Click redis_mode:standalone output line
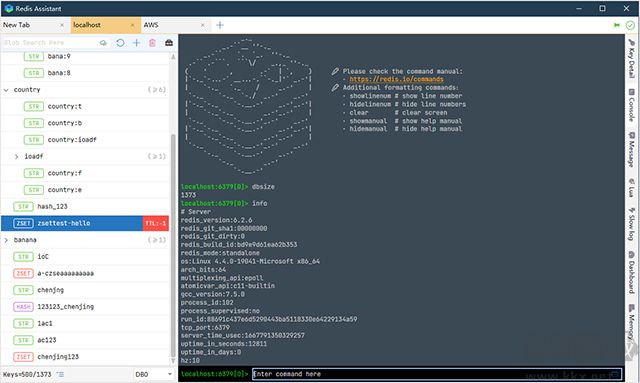The width and height of the screenshot is (640, 383). [x=220, y=253]
